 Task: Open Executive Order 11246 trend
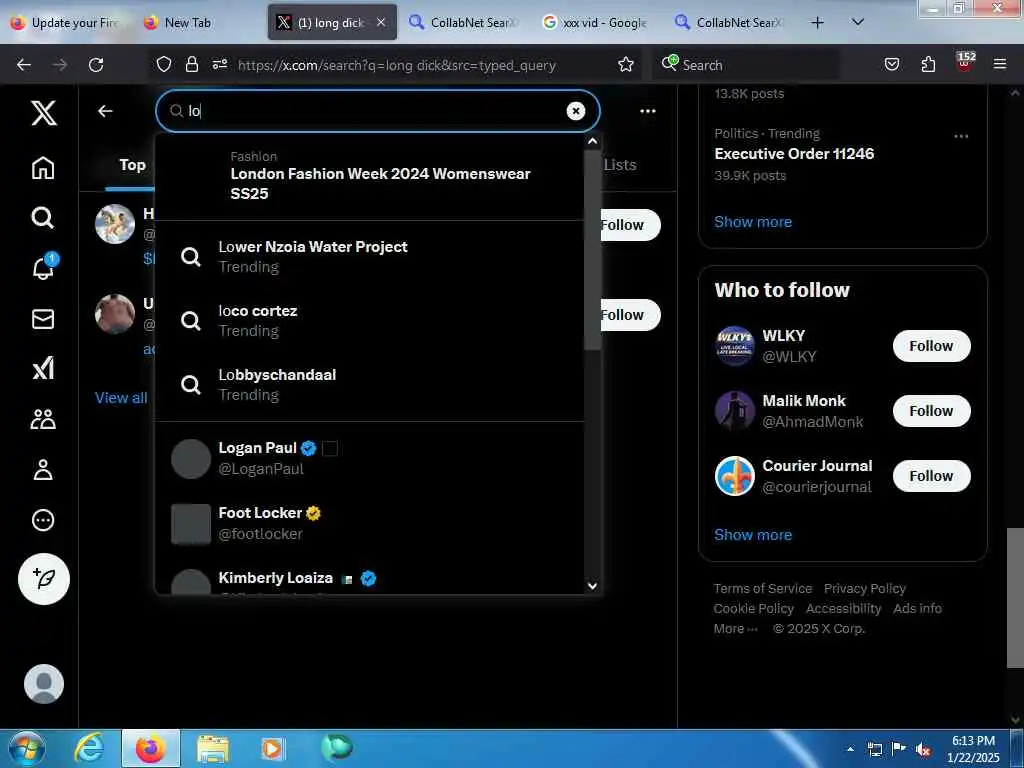click(794, 154)
